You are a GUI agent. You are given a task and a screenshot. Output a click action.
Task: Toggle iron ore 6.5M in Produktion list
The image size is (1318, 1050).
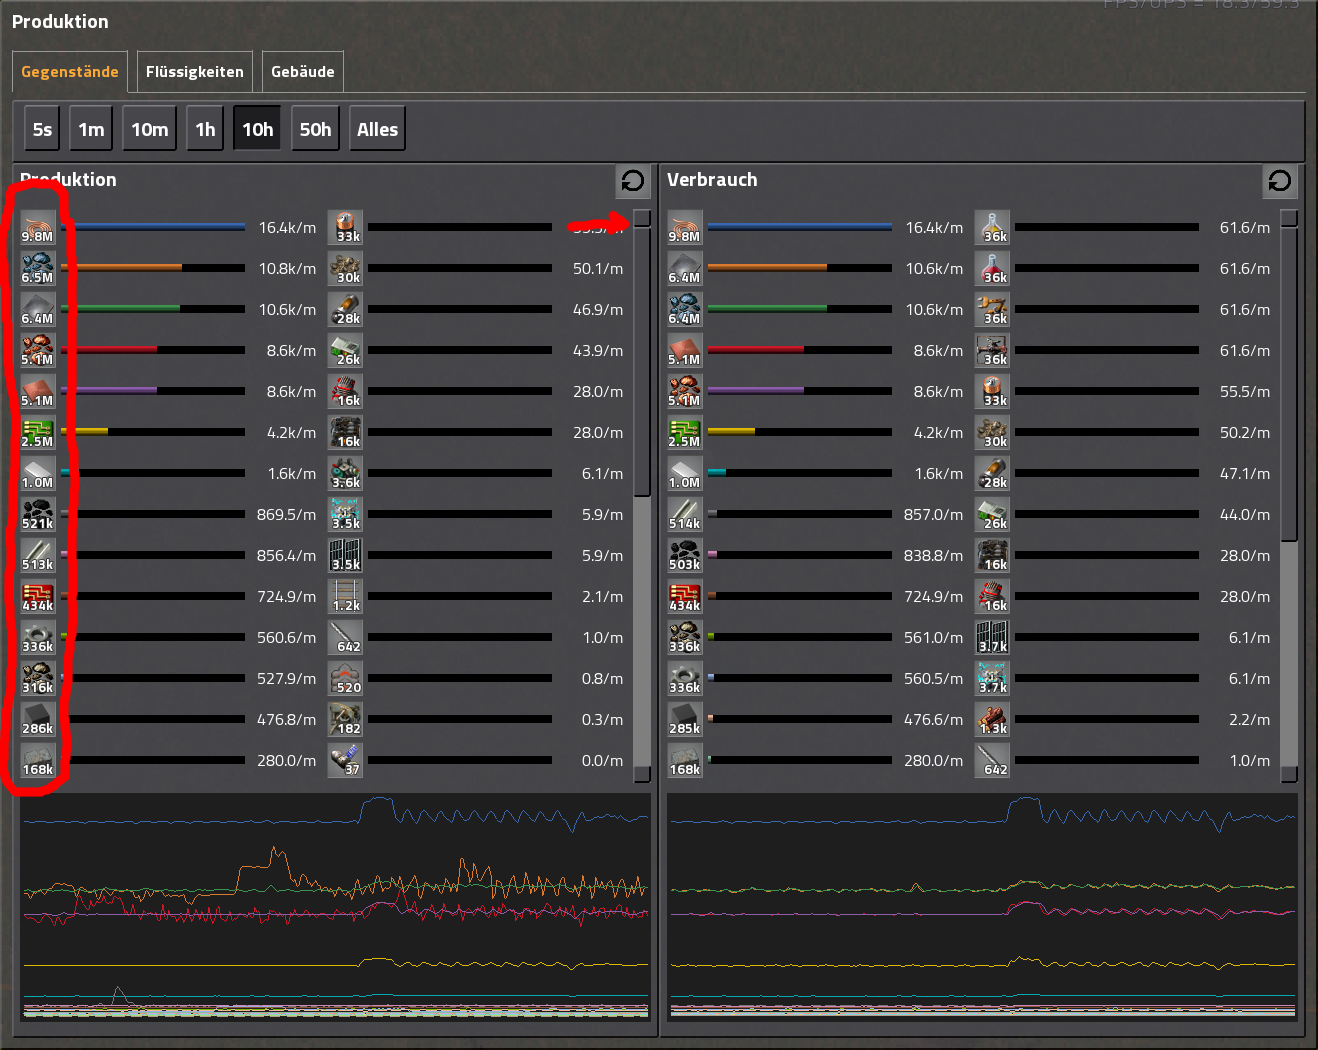(38, 268)
